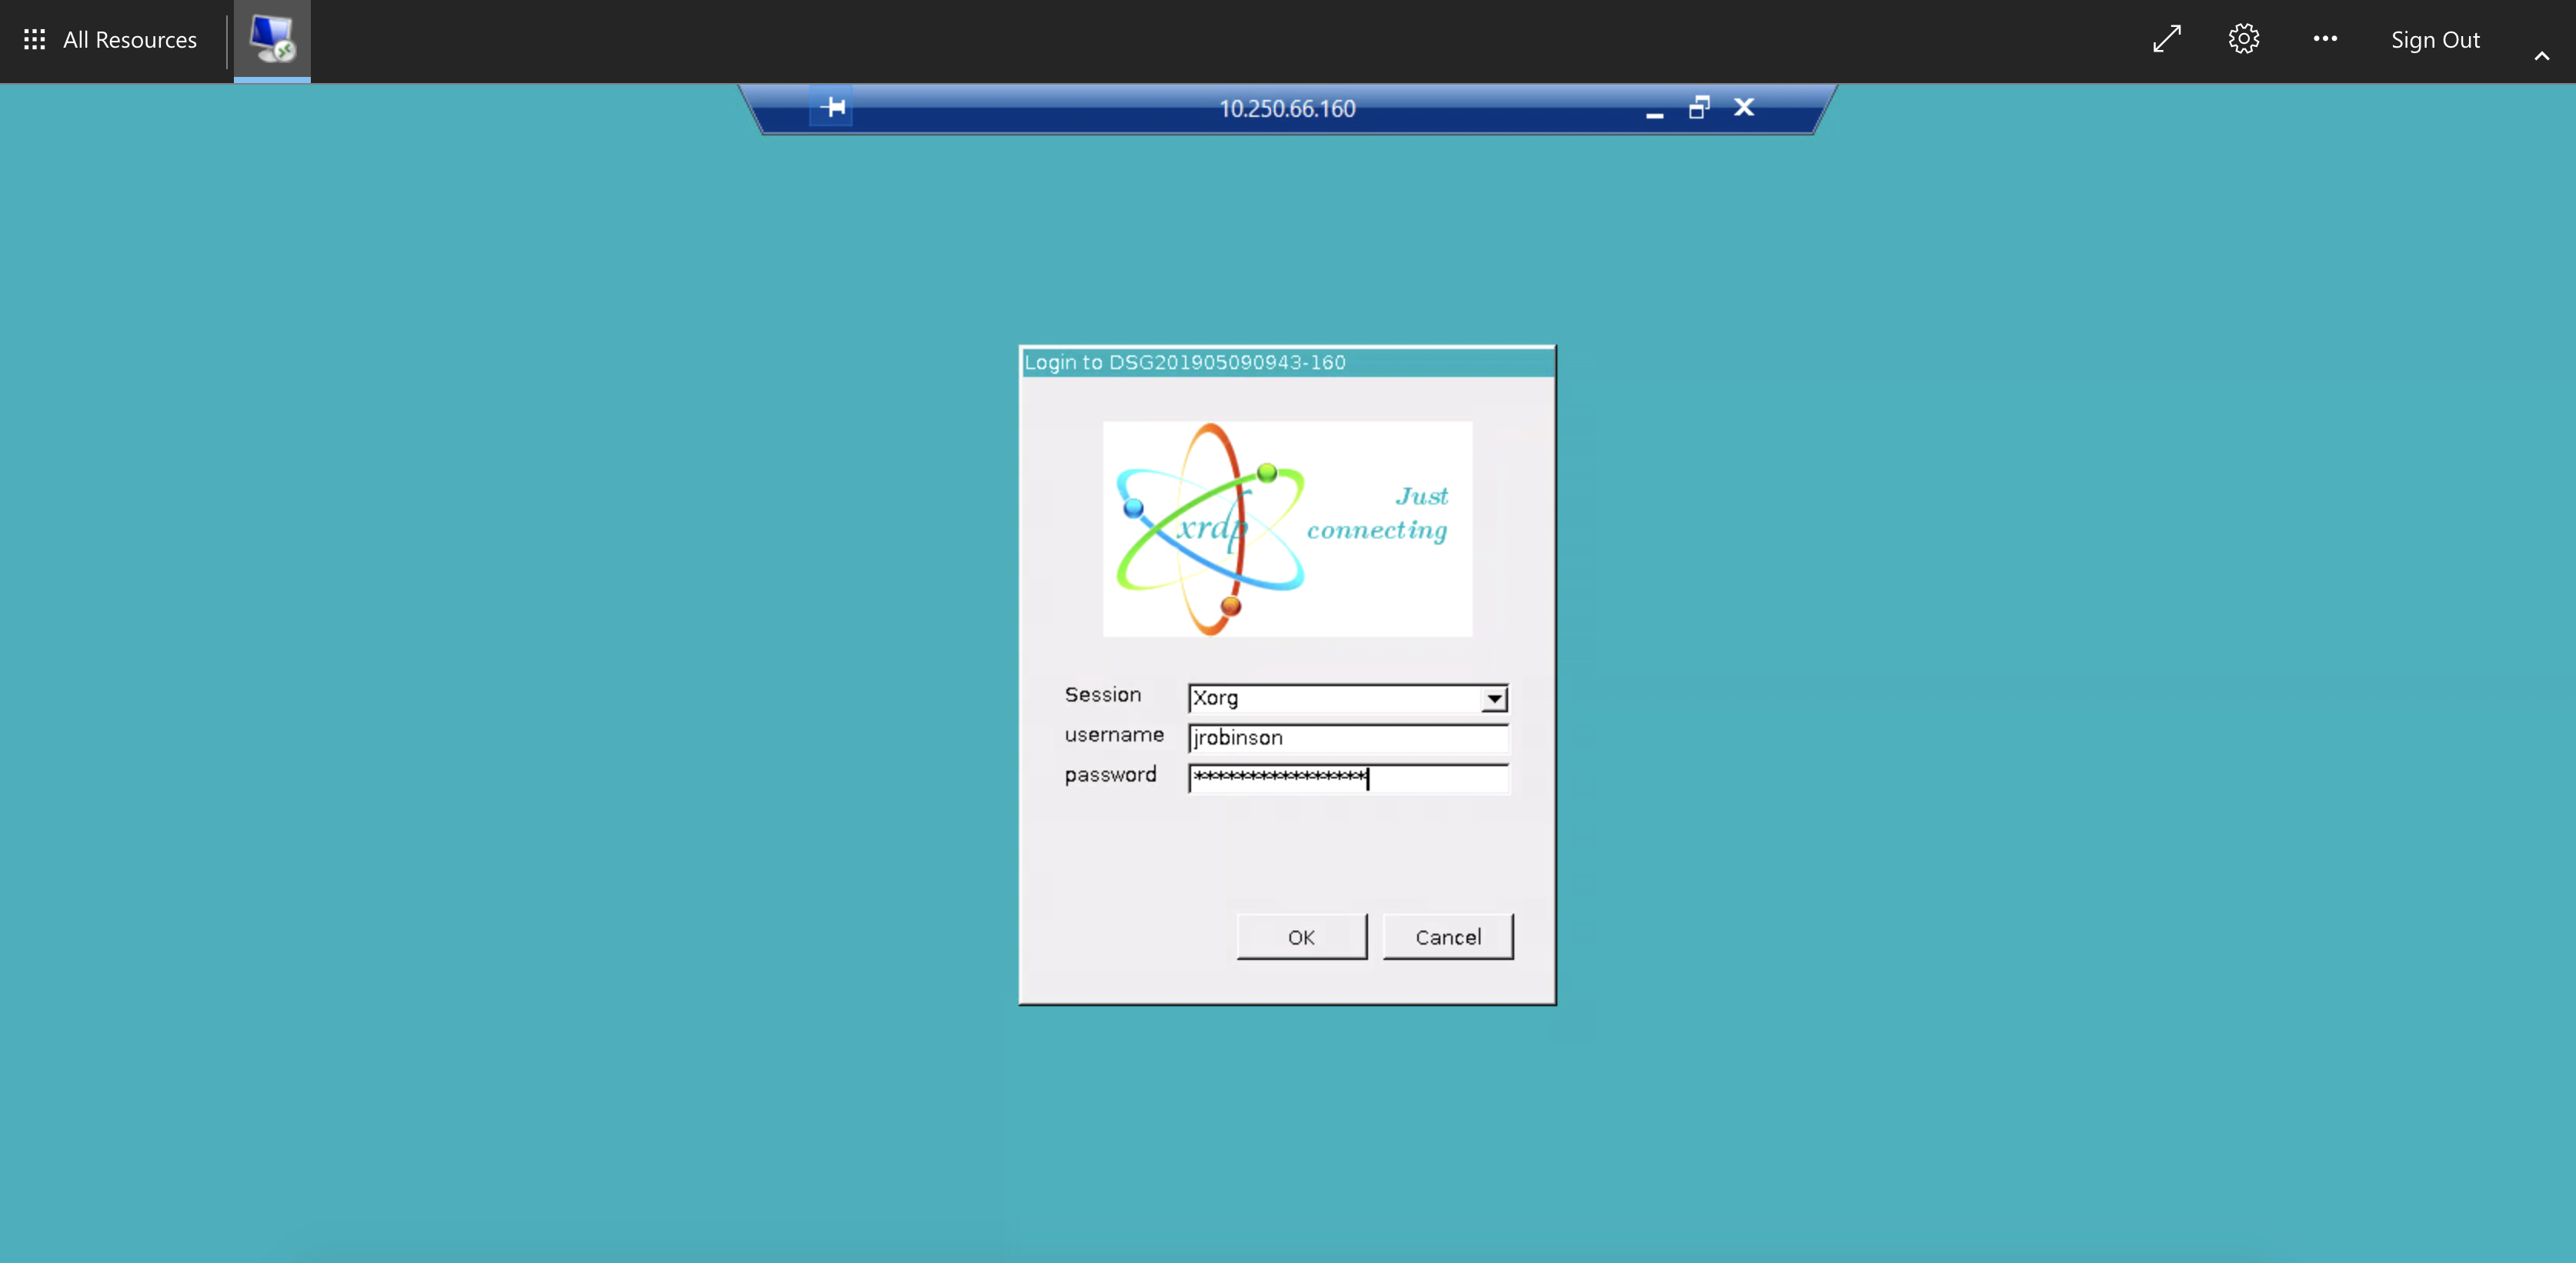The image size is (2576, 1263).
Task: Restore down the 10.250.66.160 remote session
Action: click(1699, 107)
